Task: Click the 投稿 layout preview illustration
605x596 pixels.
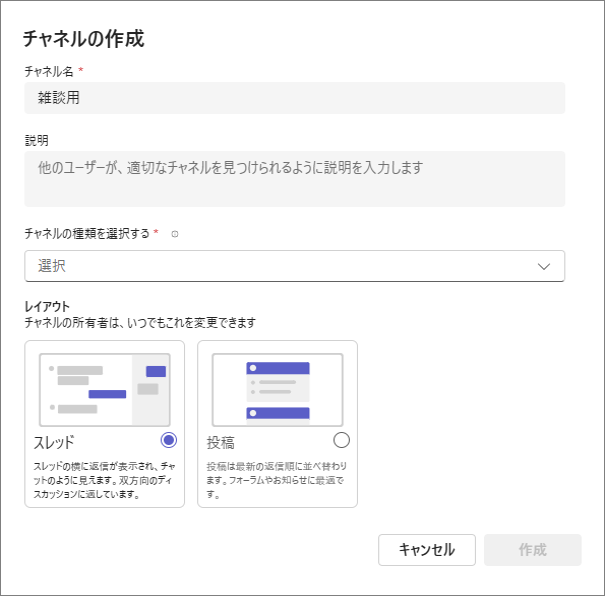Action: pyautogui.click(x=277, y=389)
